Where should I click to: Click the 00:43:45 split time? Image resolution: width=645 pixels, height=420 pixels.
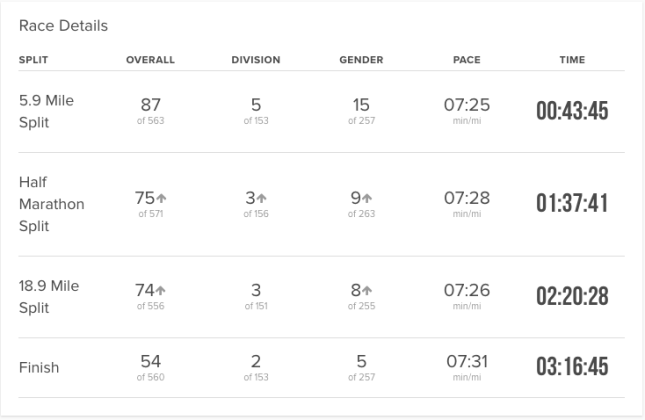click(572, 110)
